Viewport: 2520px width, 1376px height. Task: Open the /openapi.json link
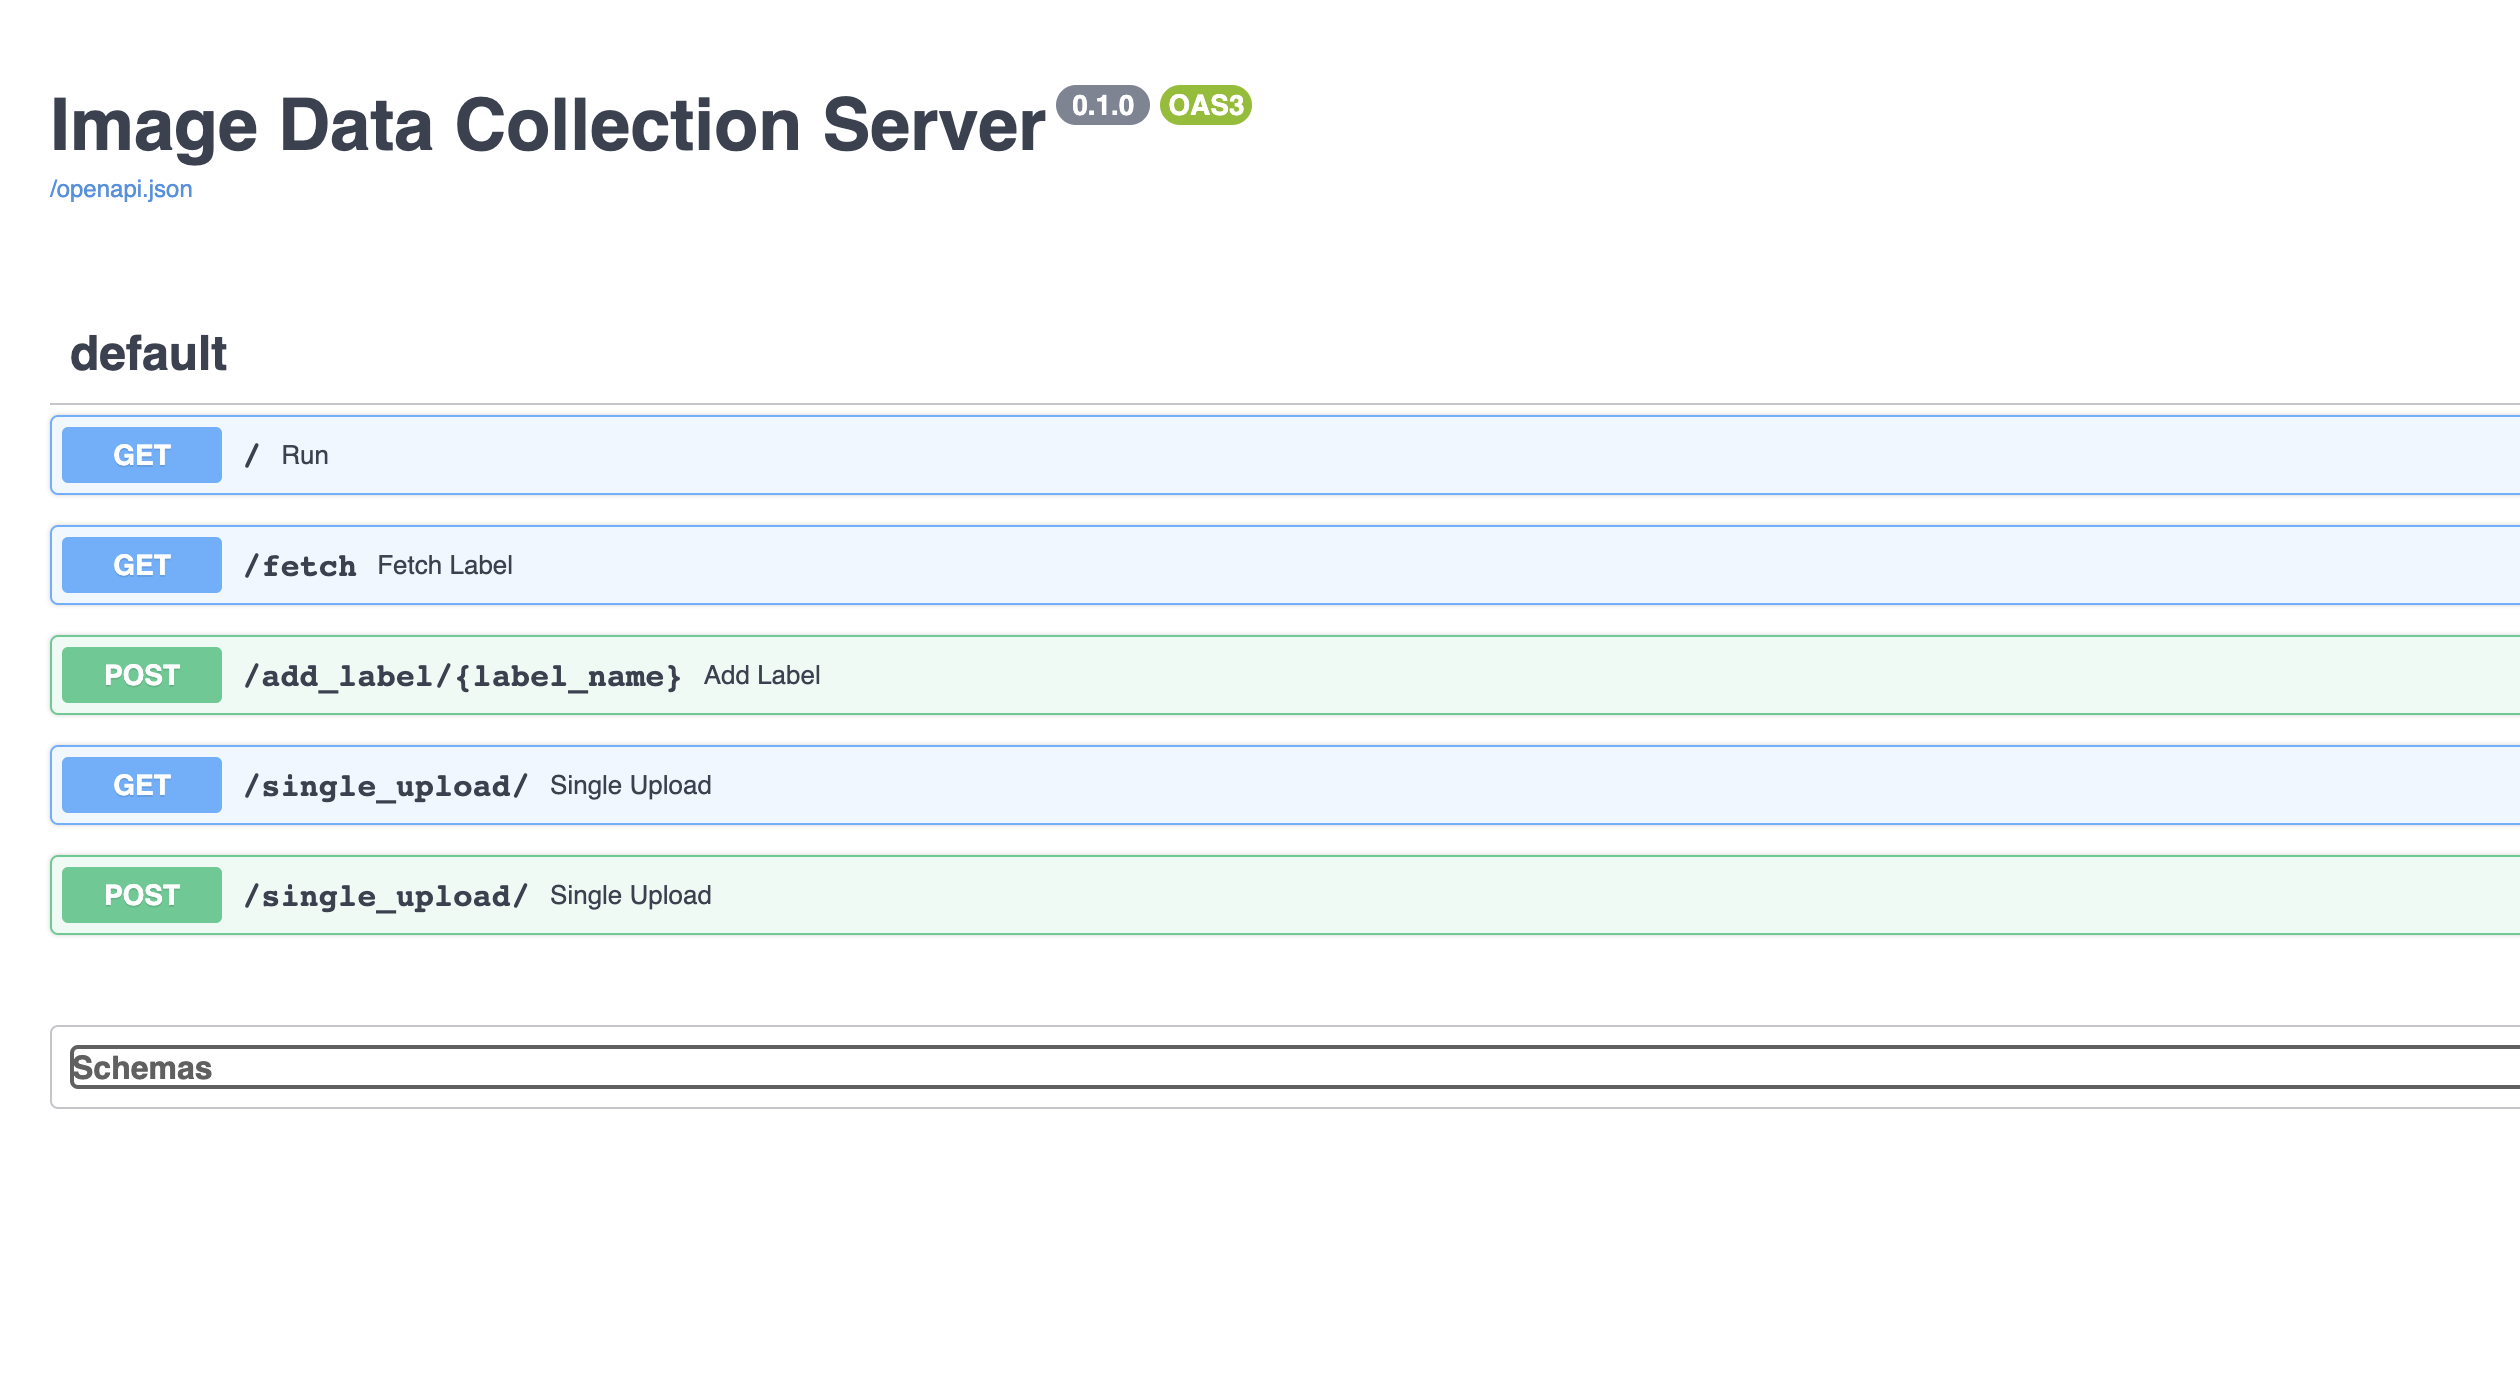pyautogui.click(x=121, y=189)
